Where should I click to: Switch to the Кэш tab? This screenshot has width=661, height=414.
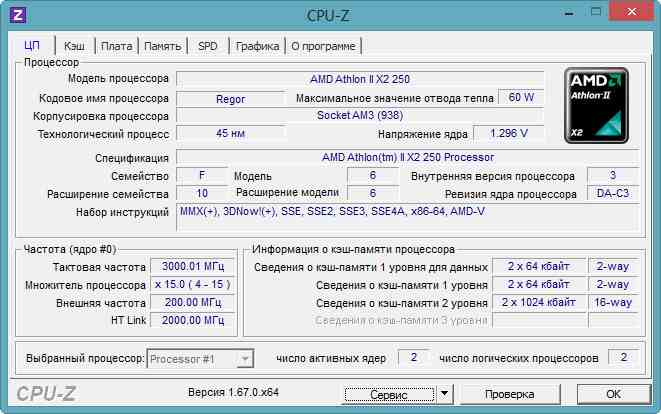pos(74,46)
